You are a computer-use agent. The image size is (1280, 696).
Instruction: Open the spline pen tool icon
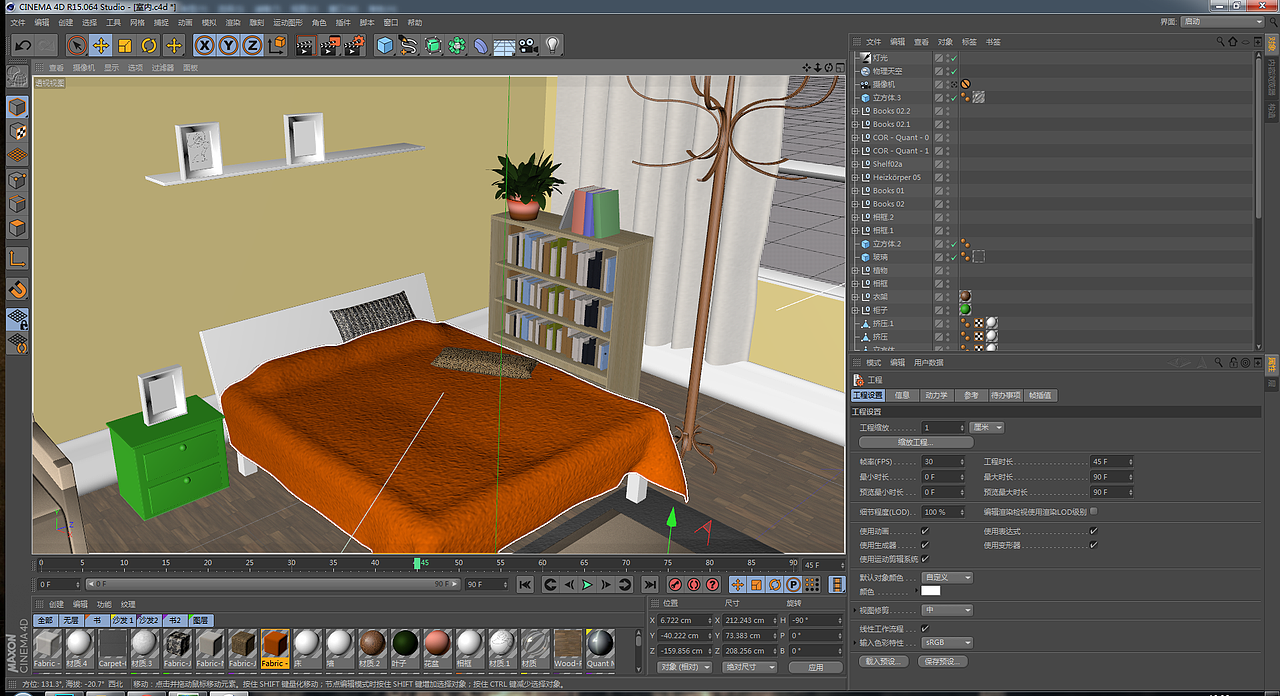click(x=408, y=45)
